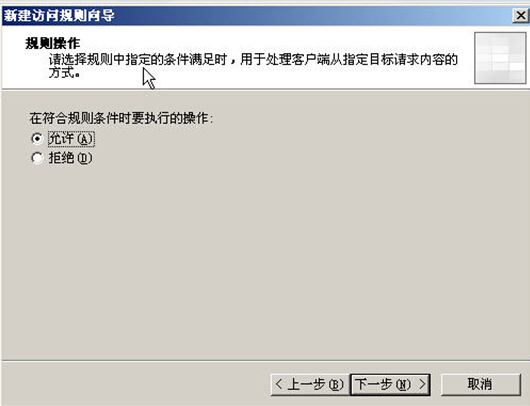Click the description starting with 请选择规则中

pyautogui.click(x=253, y=66)
